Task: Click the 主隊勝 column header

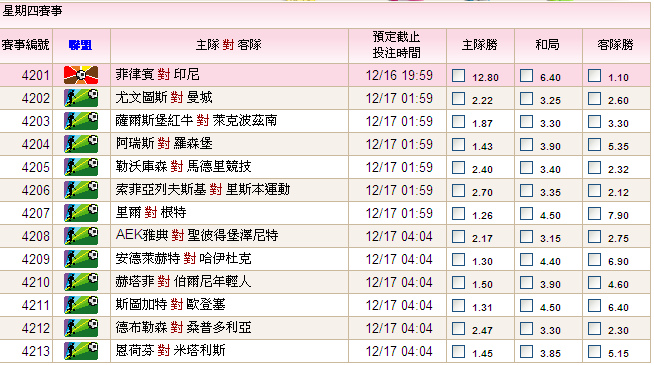Action: pyautogui.click(x=480, y=45)
